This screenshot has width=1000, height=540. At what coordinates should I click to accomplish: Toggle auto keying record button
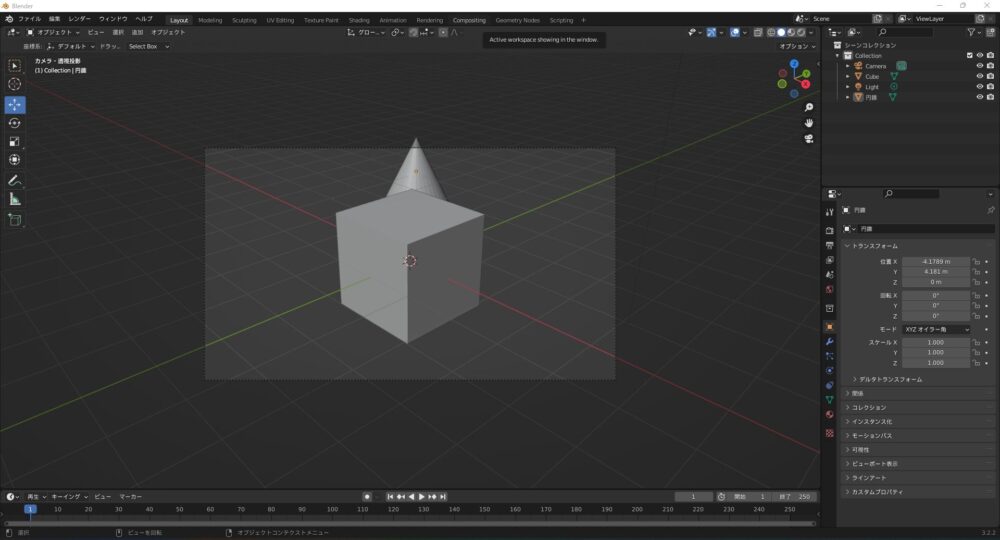click(367, 497)
